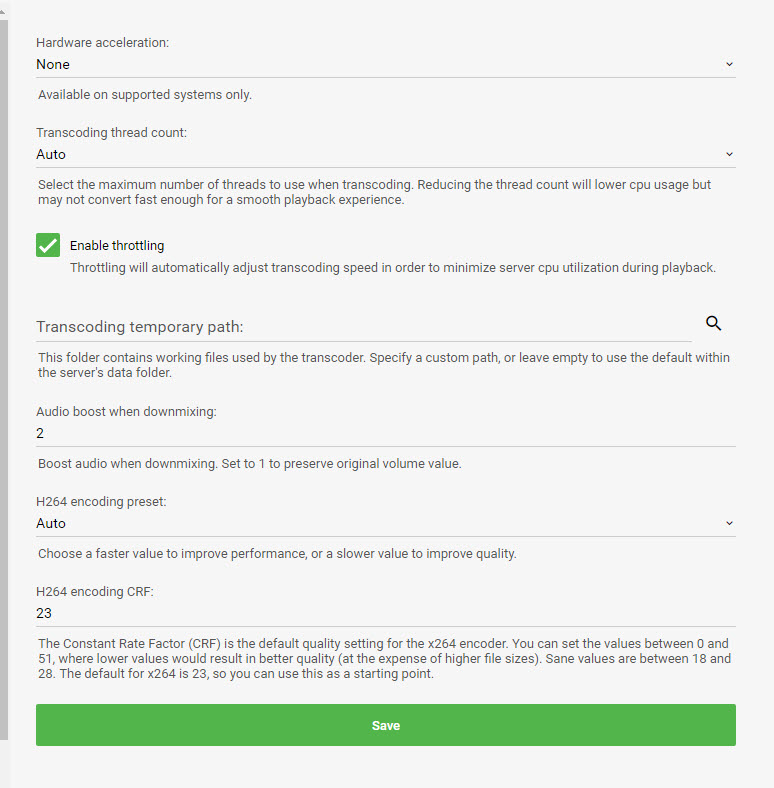This screenshot has width=774, height=788.
Task: Click the 'Hardware acceleration:' label
Action: click(x=103, y=43)
